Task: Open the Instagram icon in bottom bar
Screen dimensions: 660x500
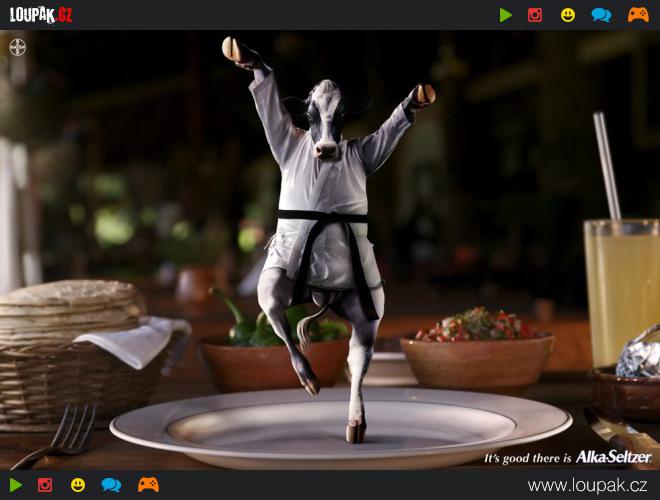Action: pyautogui.click(x=45, y=485)
